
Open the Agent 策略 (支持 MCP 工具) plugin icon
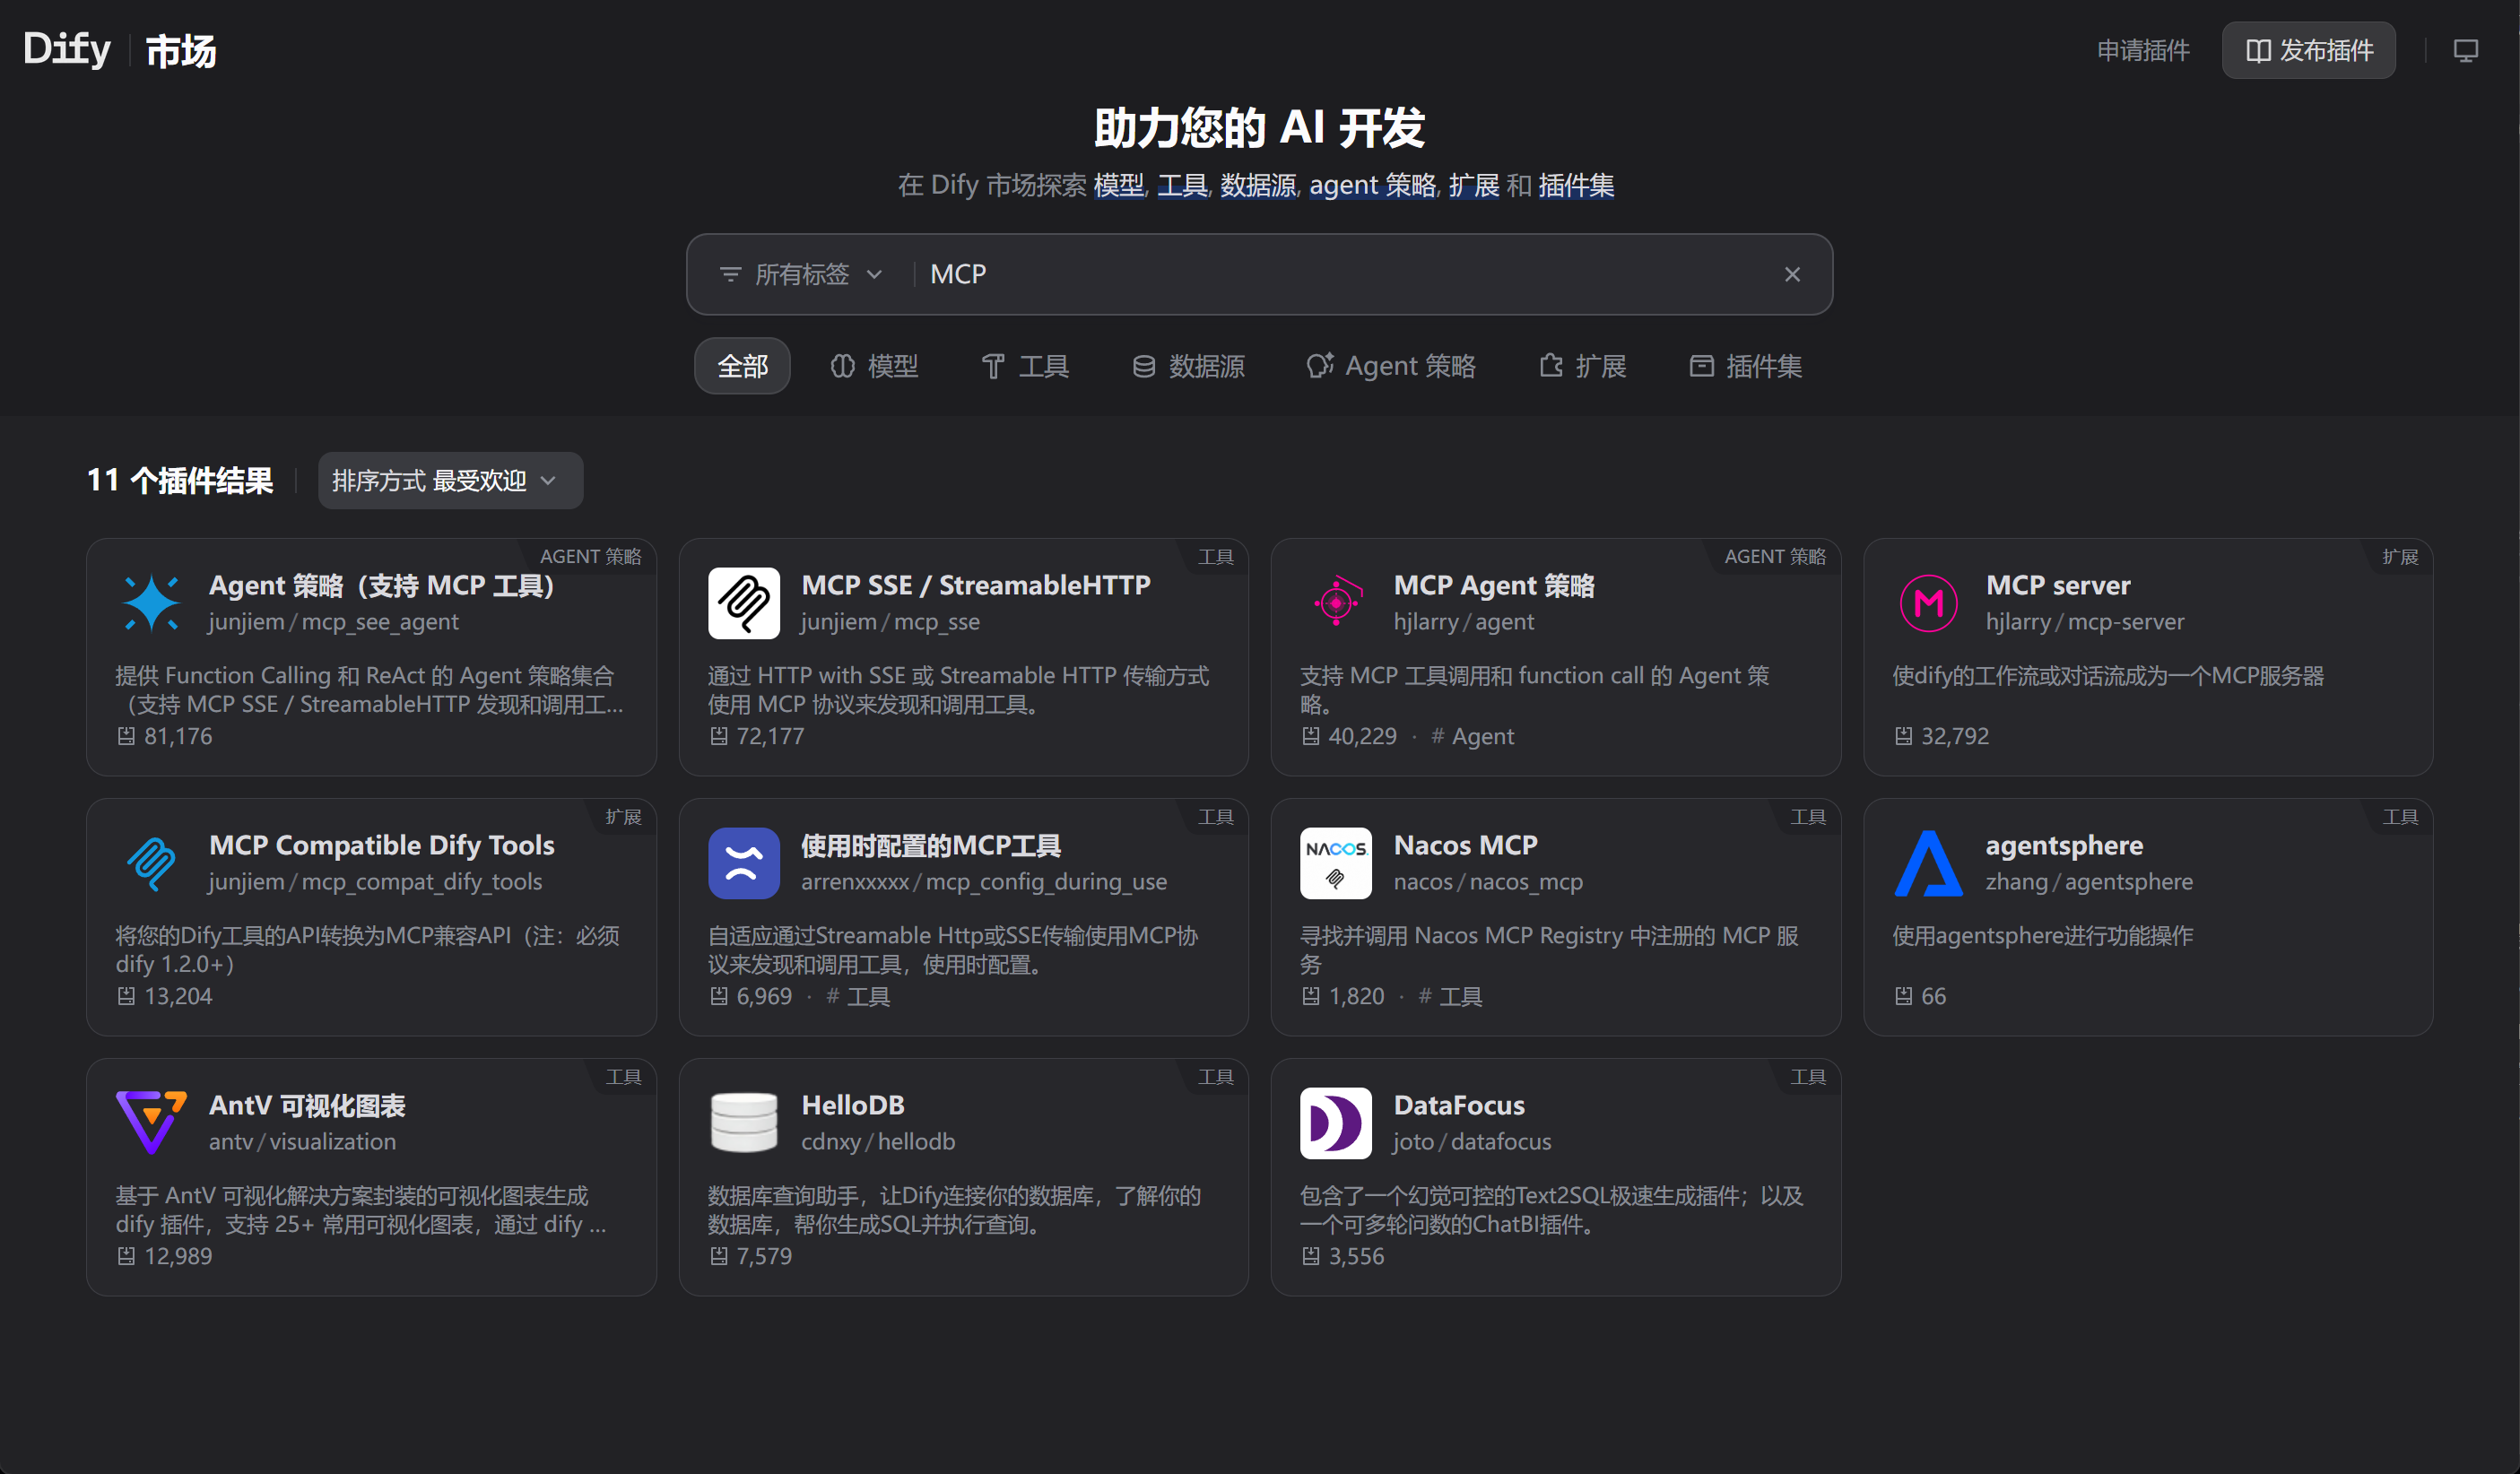point(151,603)
